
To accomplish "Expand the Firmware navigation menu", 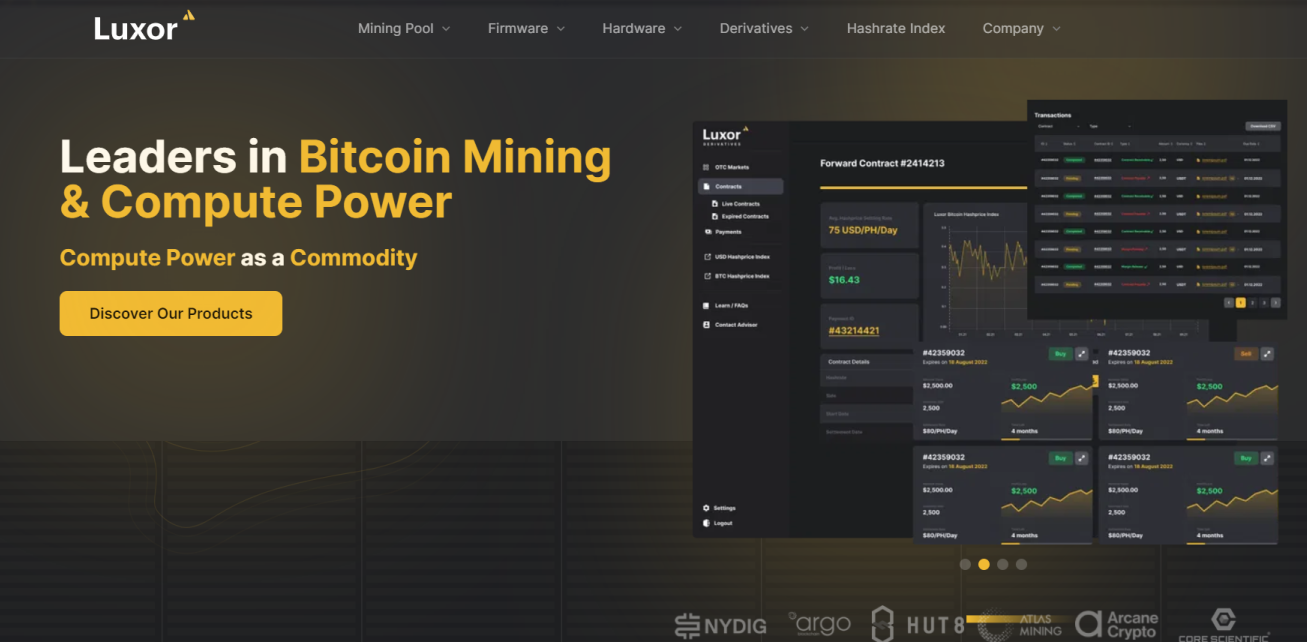I will pyautogui.click(x=526, y=28).
